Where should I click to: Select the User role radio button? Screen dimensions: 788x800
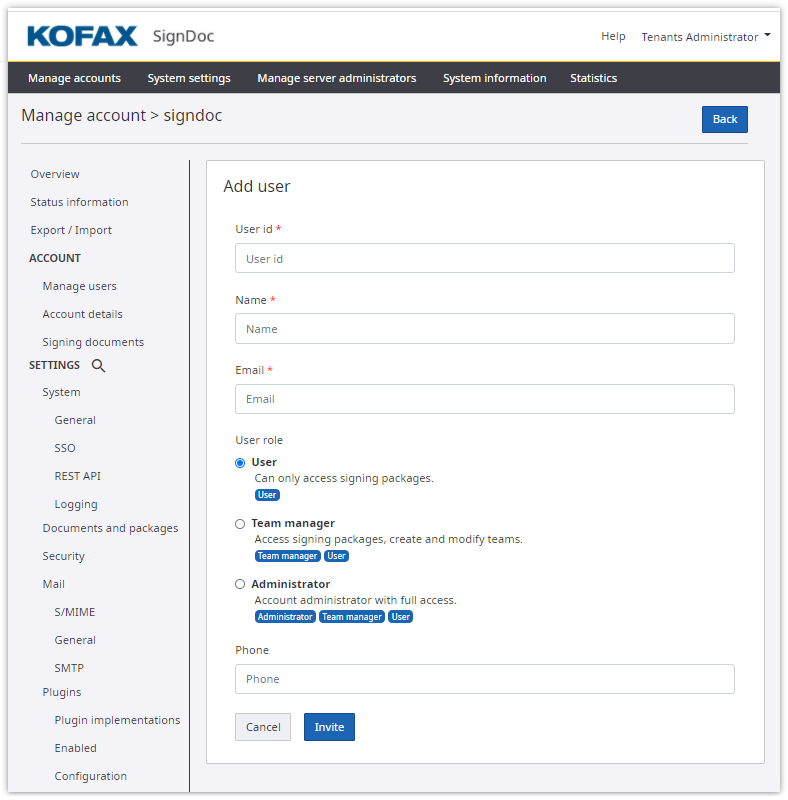point(240,463)
